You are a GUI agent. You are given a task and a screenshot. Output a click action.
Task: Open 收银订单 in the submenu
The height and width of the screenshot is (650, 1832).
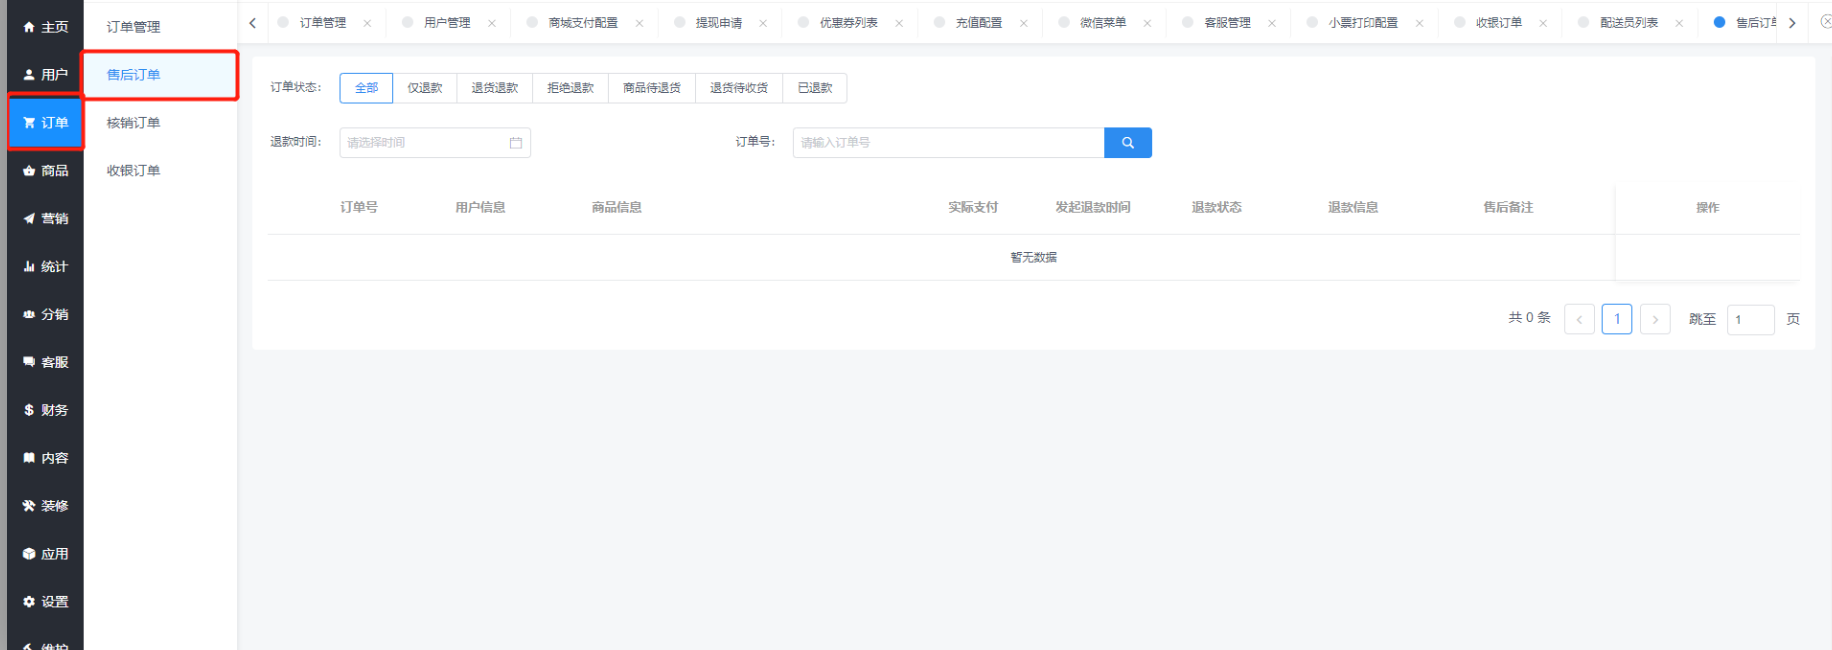pyautogui.click(x=134, y=171)
